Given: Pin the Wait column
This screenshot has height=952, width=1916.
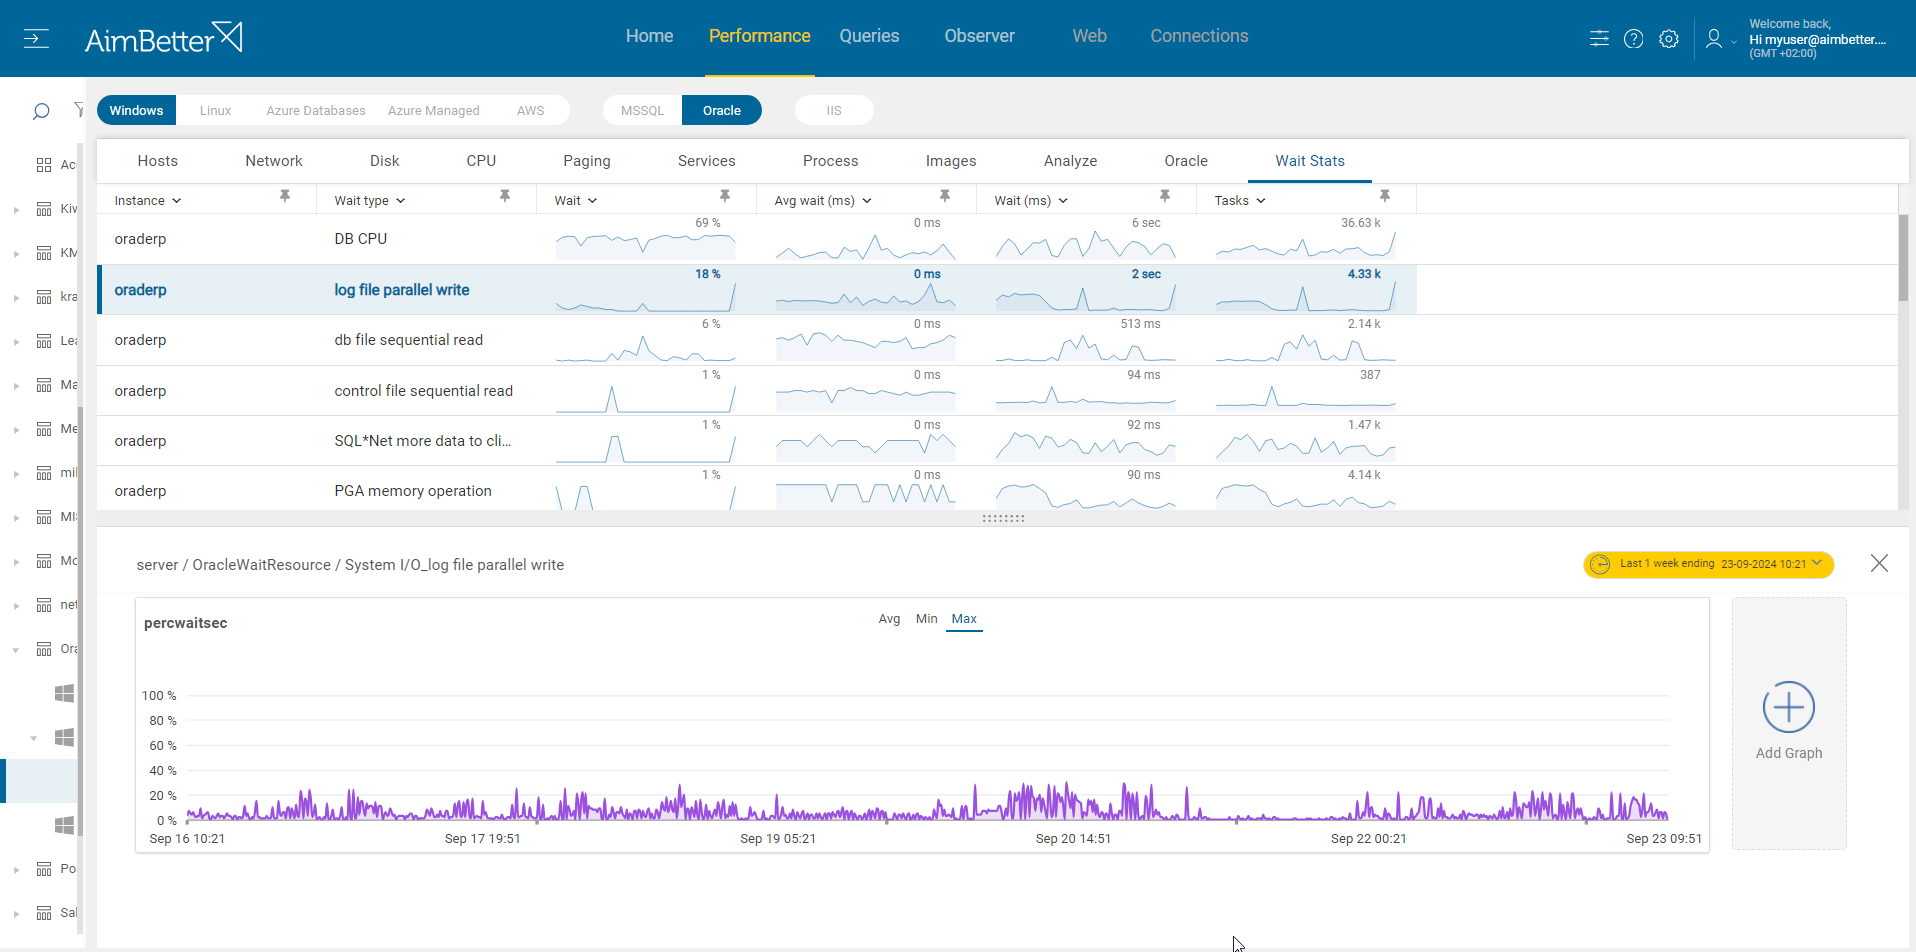Looking at the screenshot, I should [725, 196].
